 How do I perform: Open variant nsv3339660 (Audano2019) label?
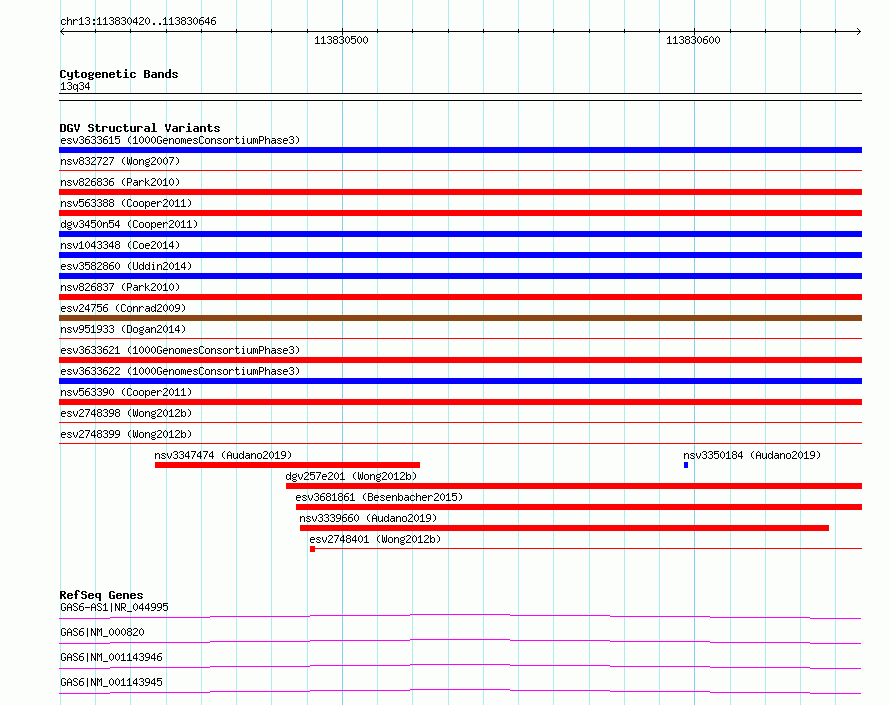pos(368,518)
